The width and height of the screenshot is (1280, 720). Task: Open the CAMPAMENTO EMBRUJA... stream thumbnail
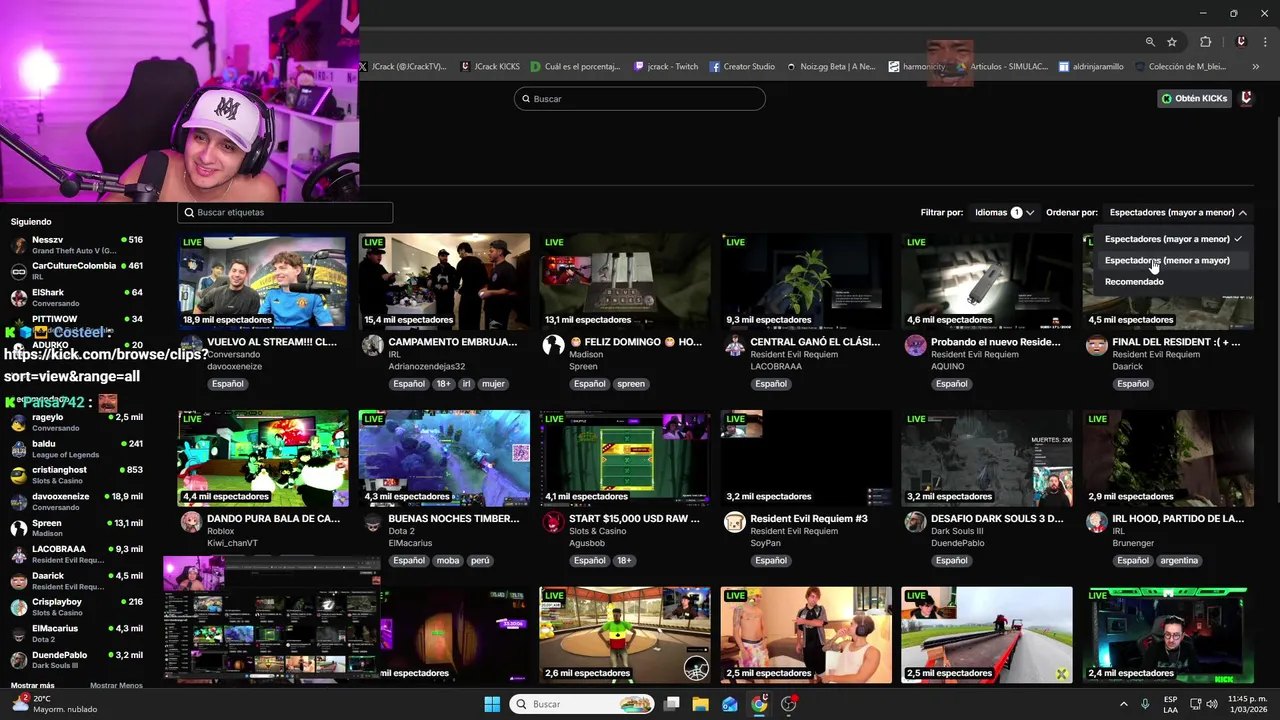coord(444,281)
